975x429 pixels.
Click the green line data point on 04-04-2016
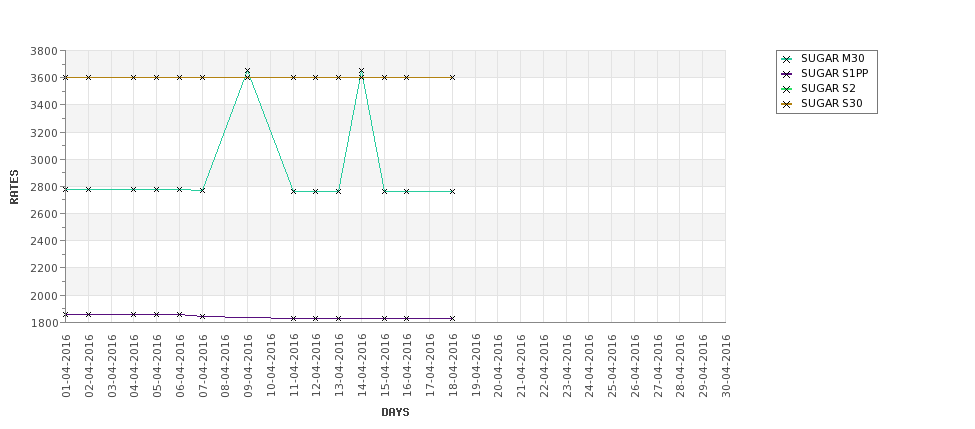(134, 189)
